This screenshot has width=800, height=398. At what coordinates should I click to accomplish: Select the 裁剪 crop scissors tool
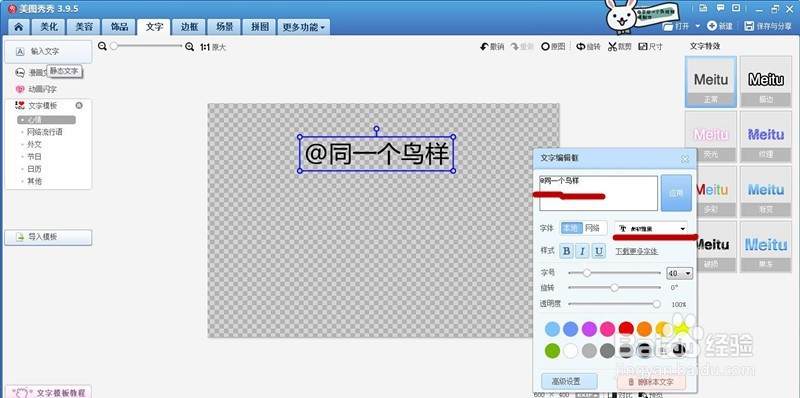point(619,46)
